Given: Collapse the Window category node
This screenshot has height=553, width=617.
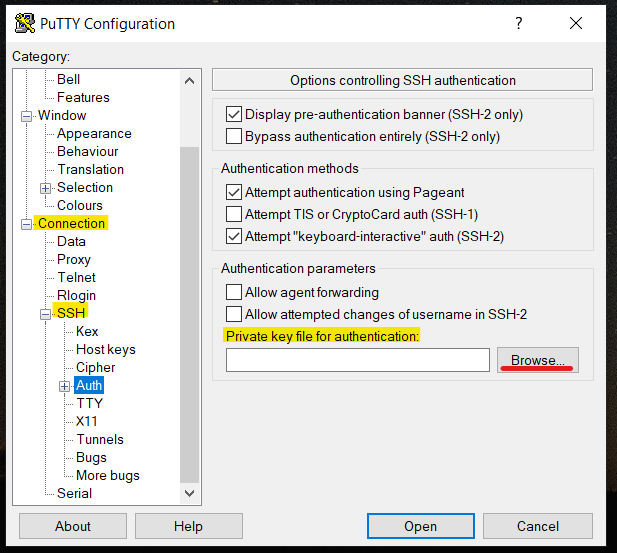Looking at the screenshot, I should [27, 116].
